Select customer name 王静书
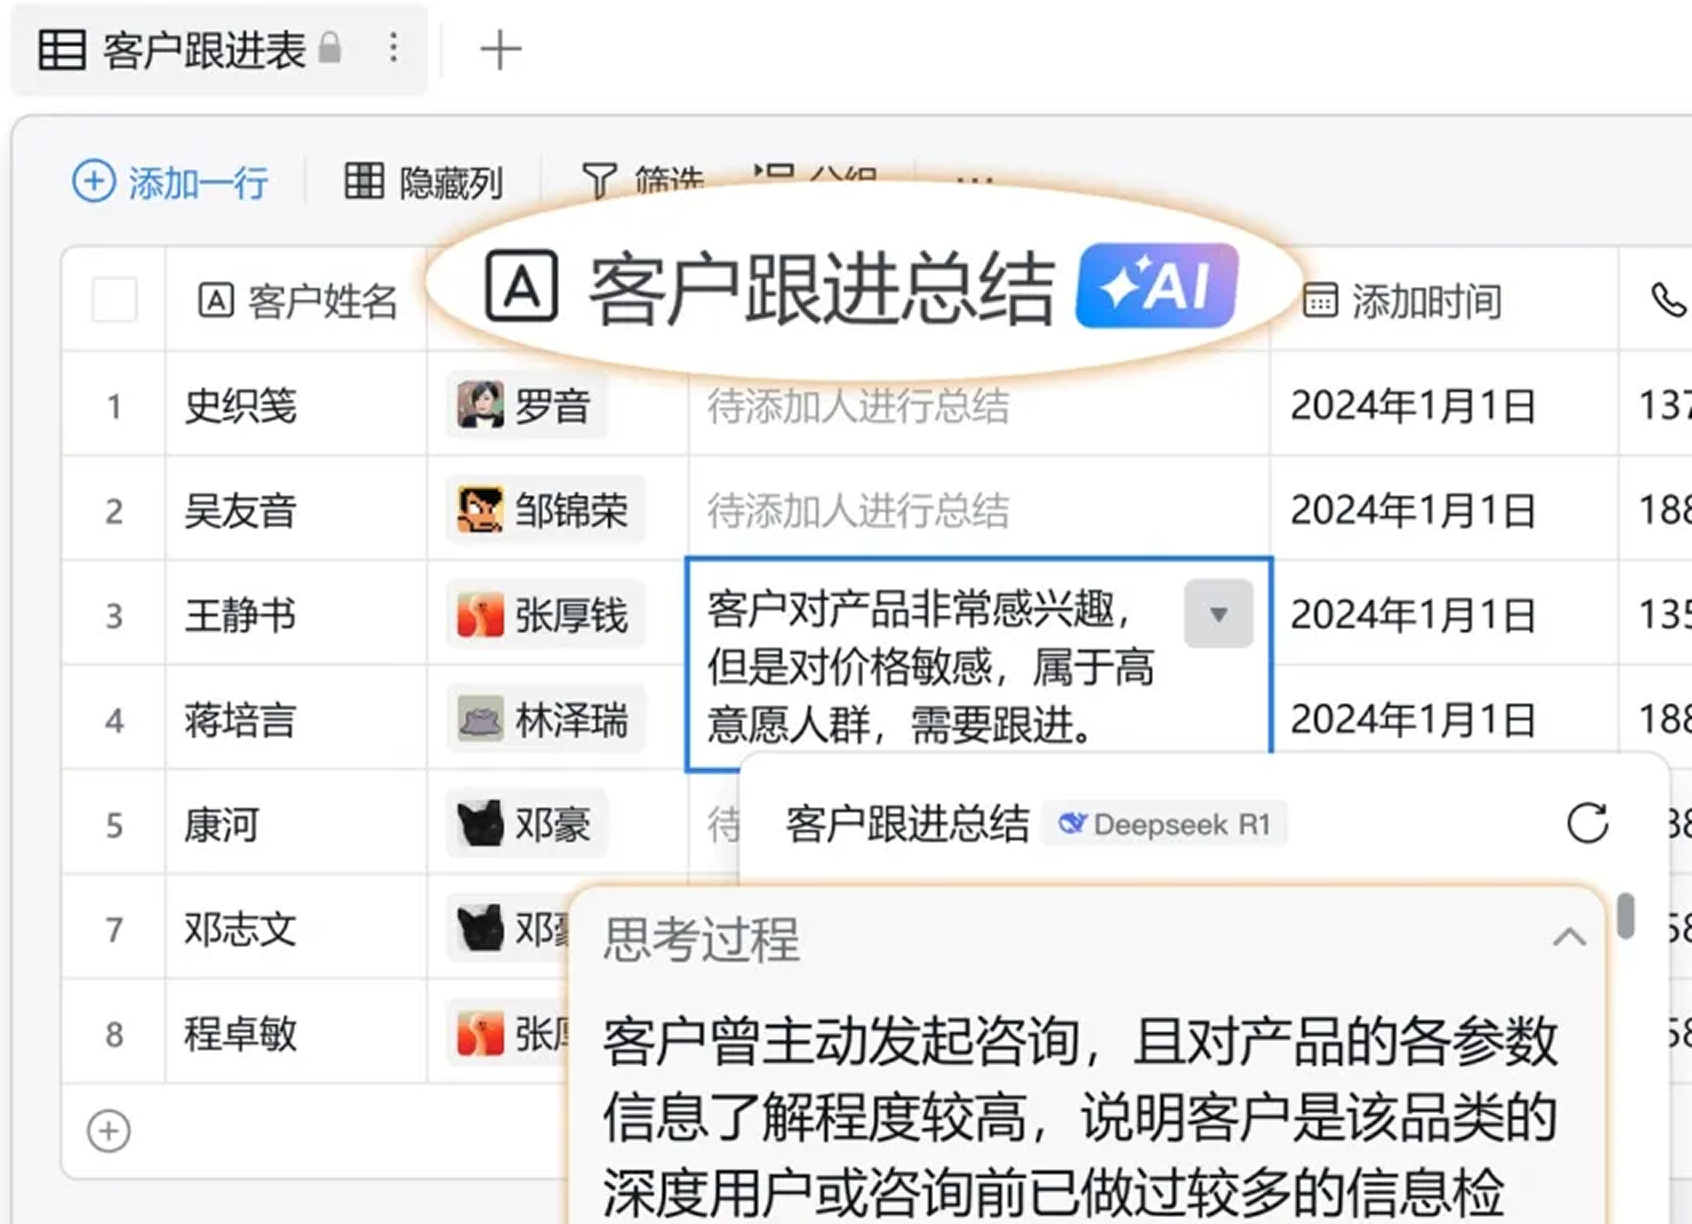The height and width of the screenshot is (1224, 1692). coord(241,615)
